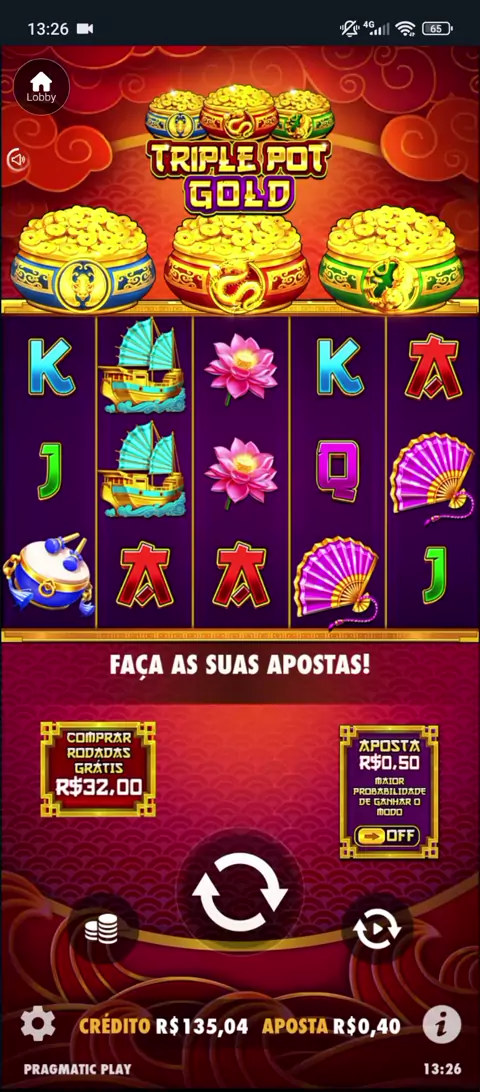Open the coin stack bet settings
The height and width of the screenshot is (1092, 480).
[x=102, y=929]
